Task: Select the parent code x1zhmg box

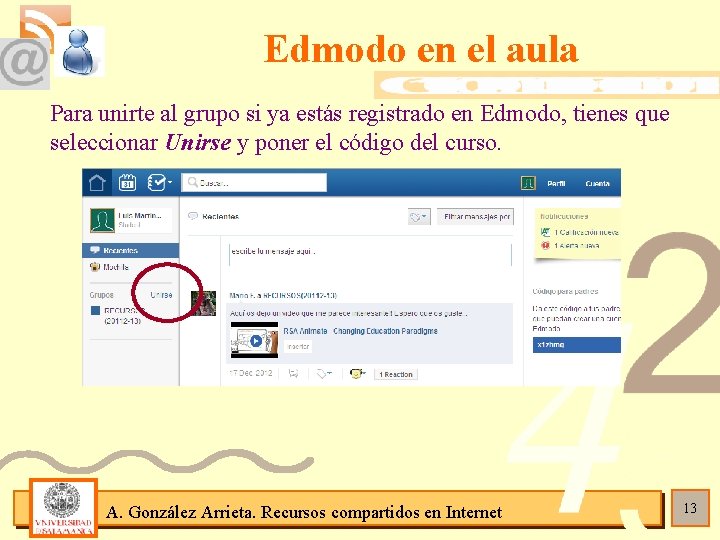Action: [577, 345]
